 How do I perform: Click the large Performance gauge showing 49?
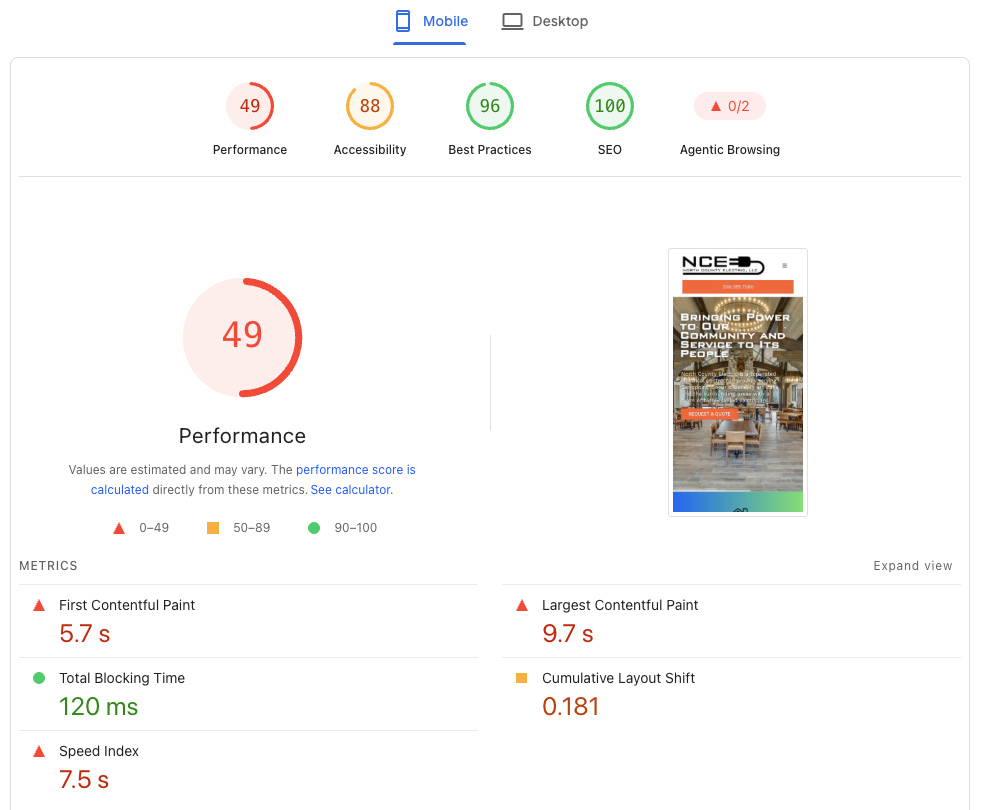242,337
